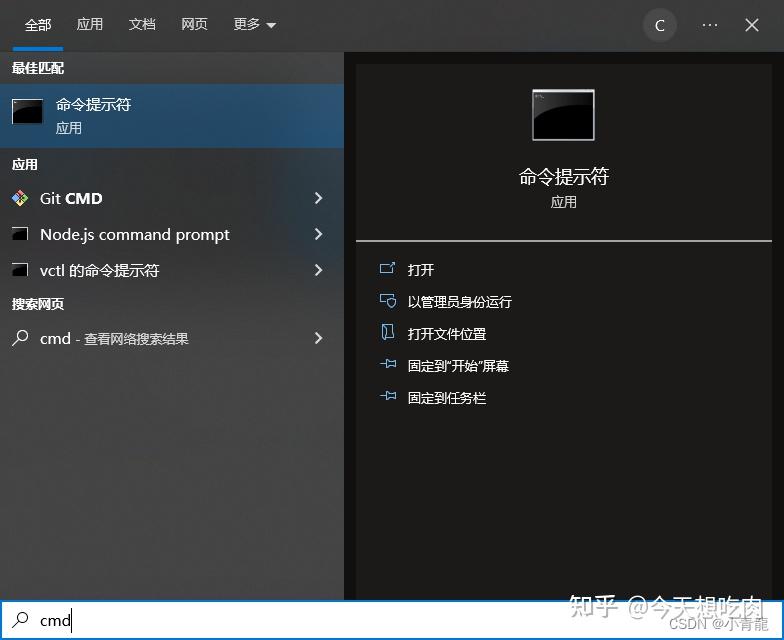This screenshot has width=784, height=640.
Task: Click the admin shield icon
Action: 388,300
